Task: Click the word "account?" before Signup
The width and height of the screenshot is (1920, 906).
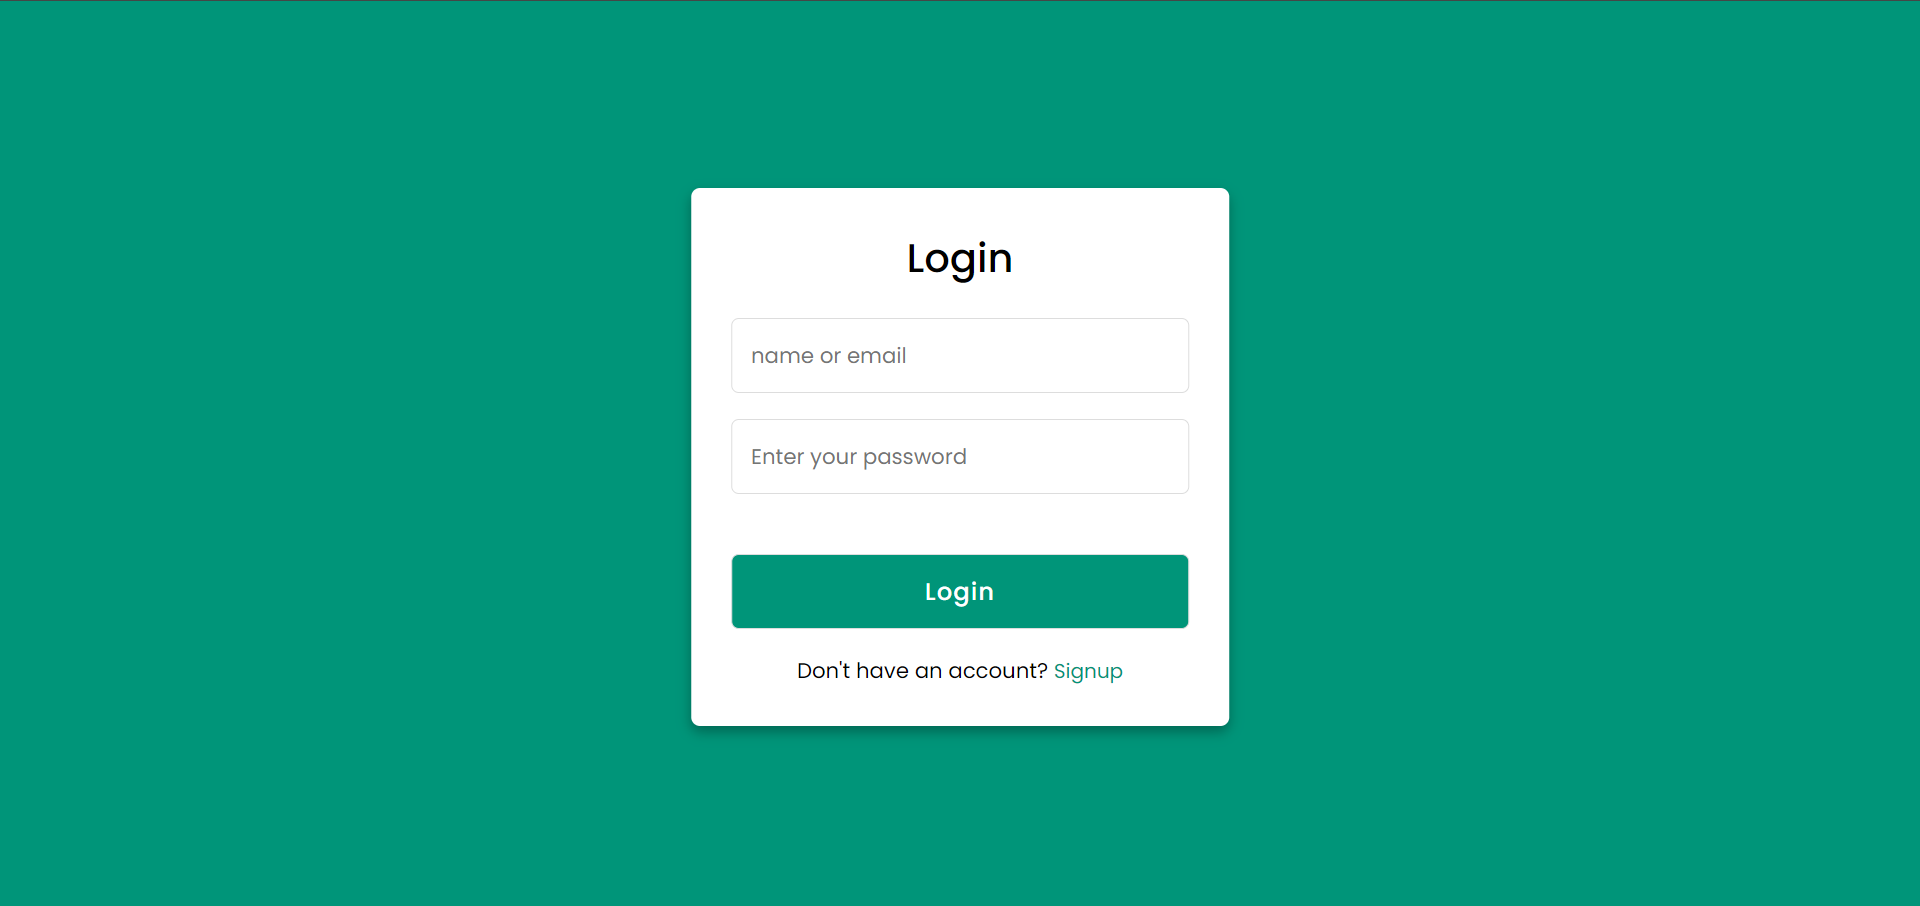Action: [997, 670]
